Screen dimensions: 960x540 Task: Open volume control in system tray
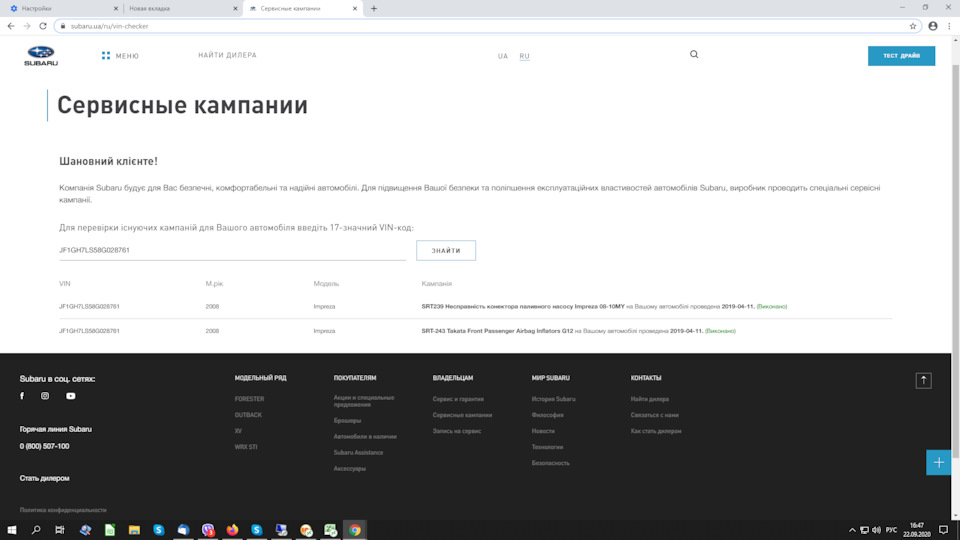(x=876, y=530)
